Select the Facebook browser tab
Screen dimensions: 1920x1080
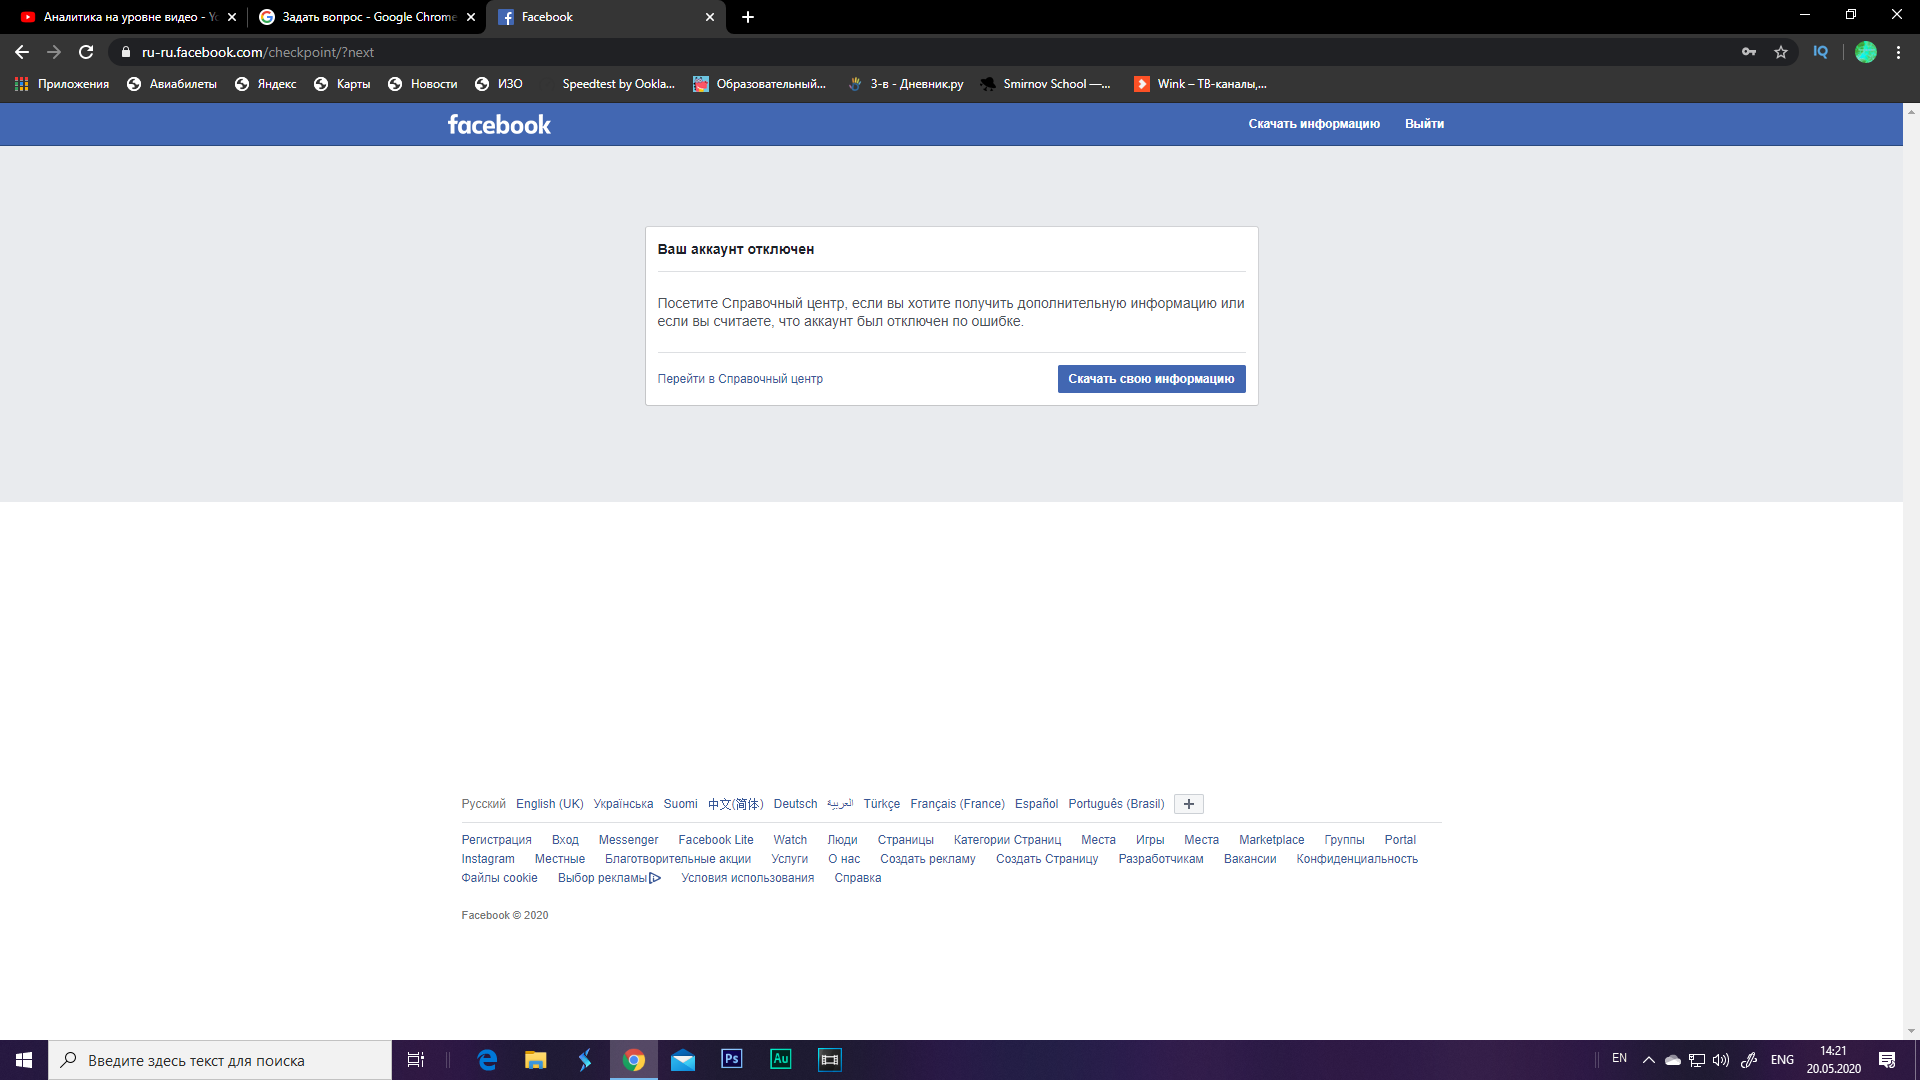pyautogui.click(x=605, y=17)
